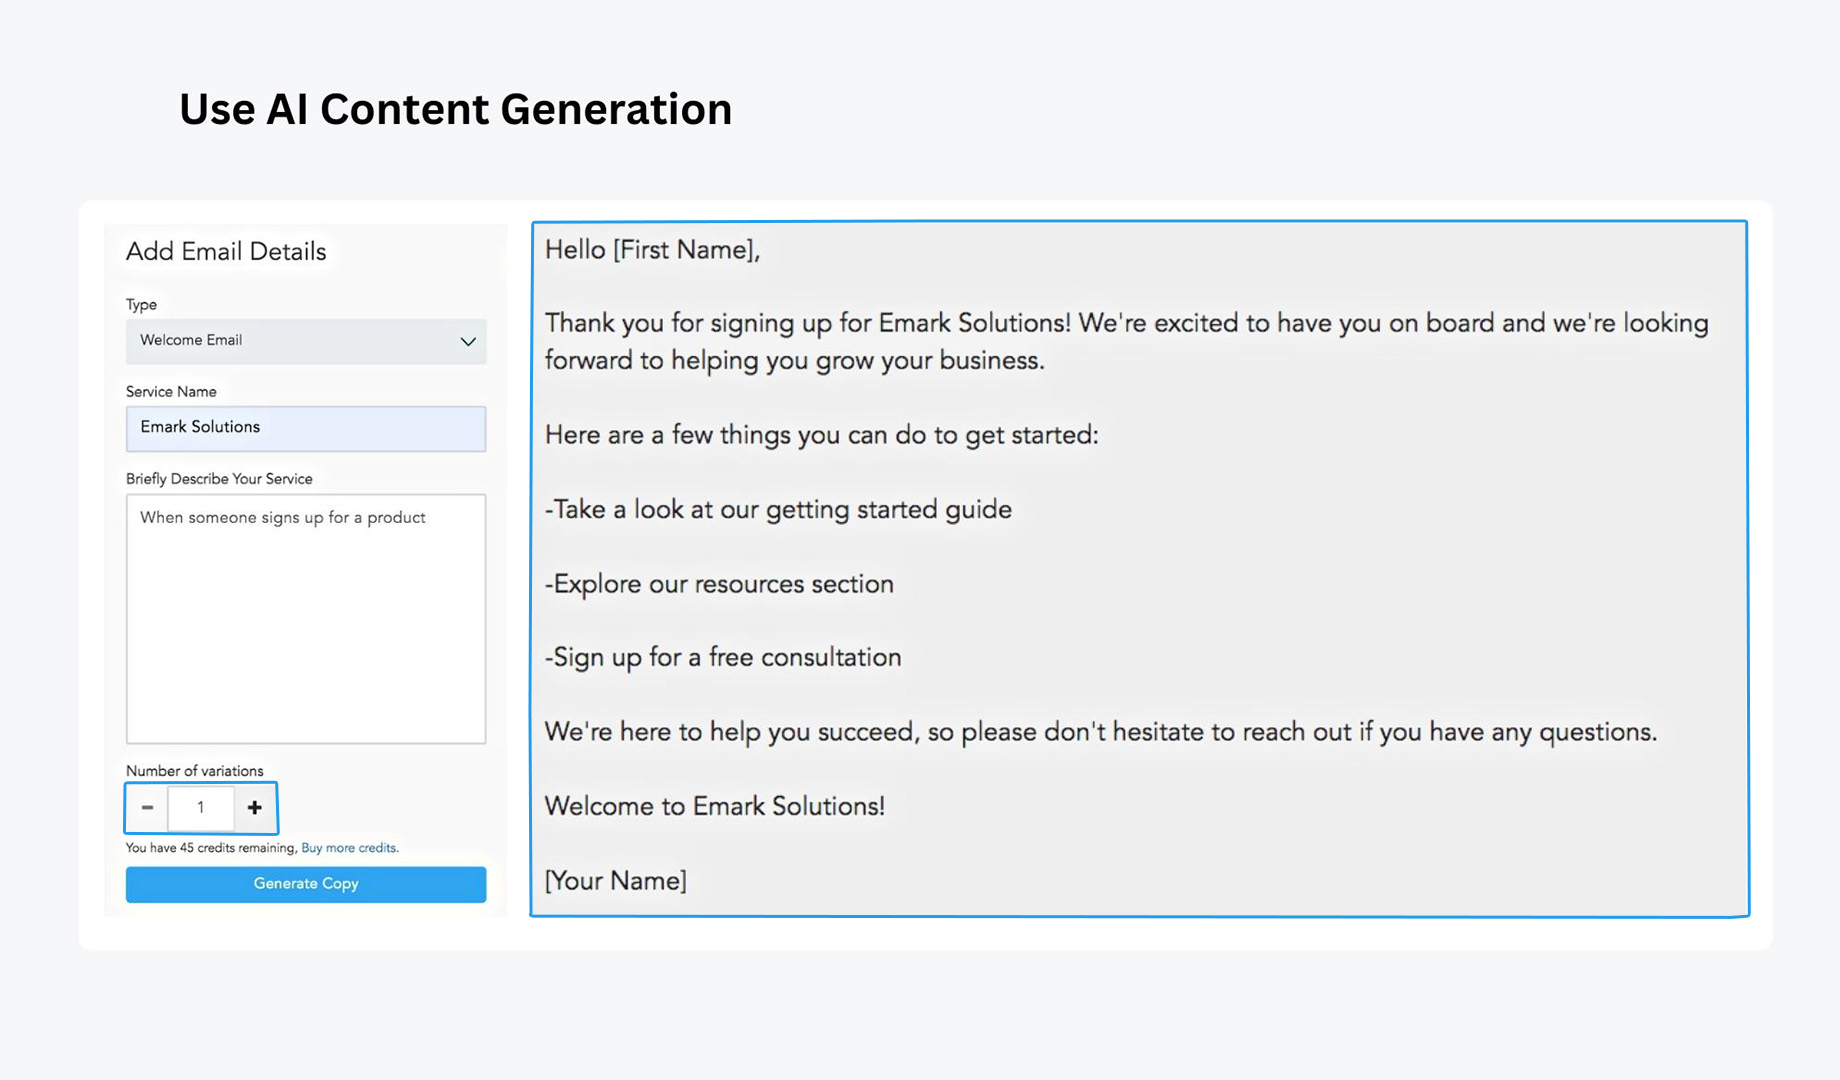Click the 'Use AI Content Generation' title
The width and height of the screenshot is (1840, 1080).
click(455, 109)
